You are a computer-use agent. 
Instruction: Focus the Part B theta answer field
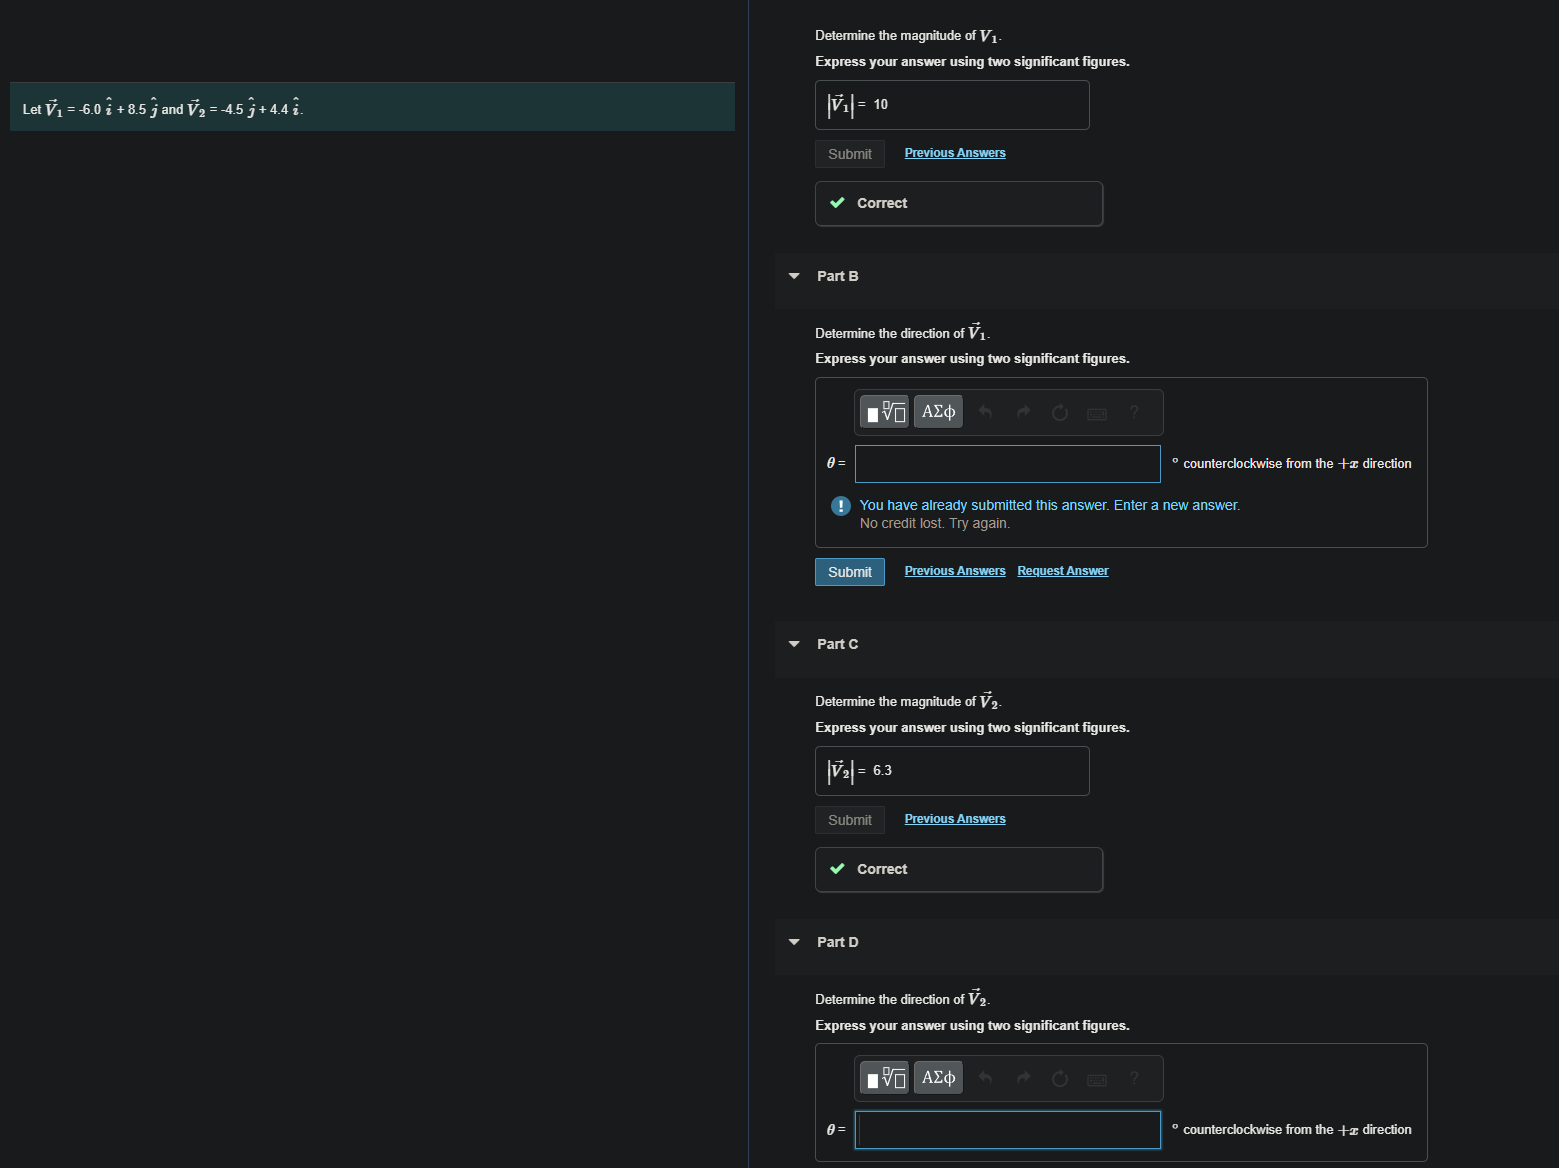pos(1008,464)
